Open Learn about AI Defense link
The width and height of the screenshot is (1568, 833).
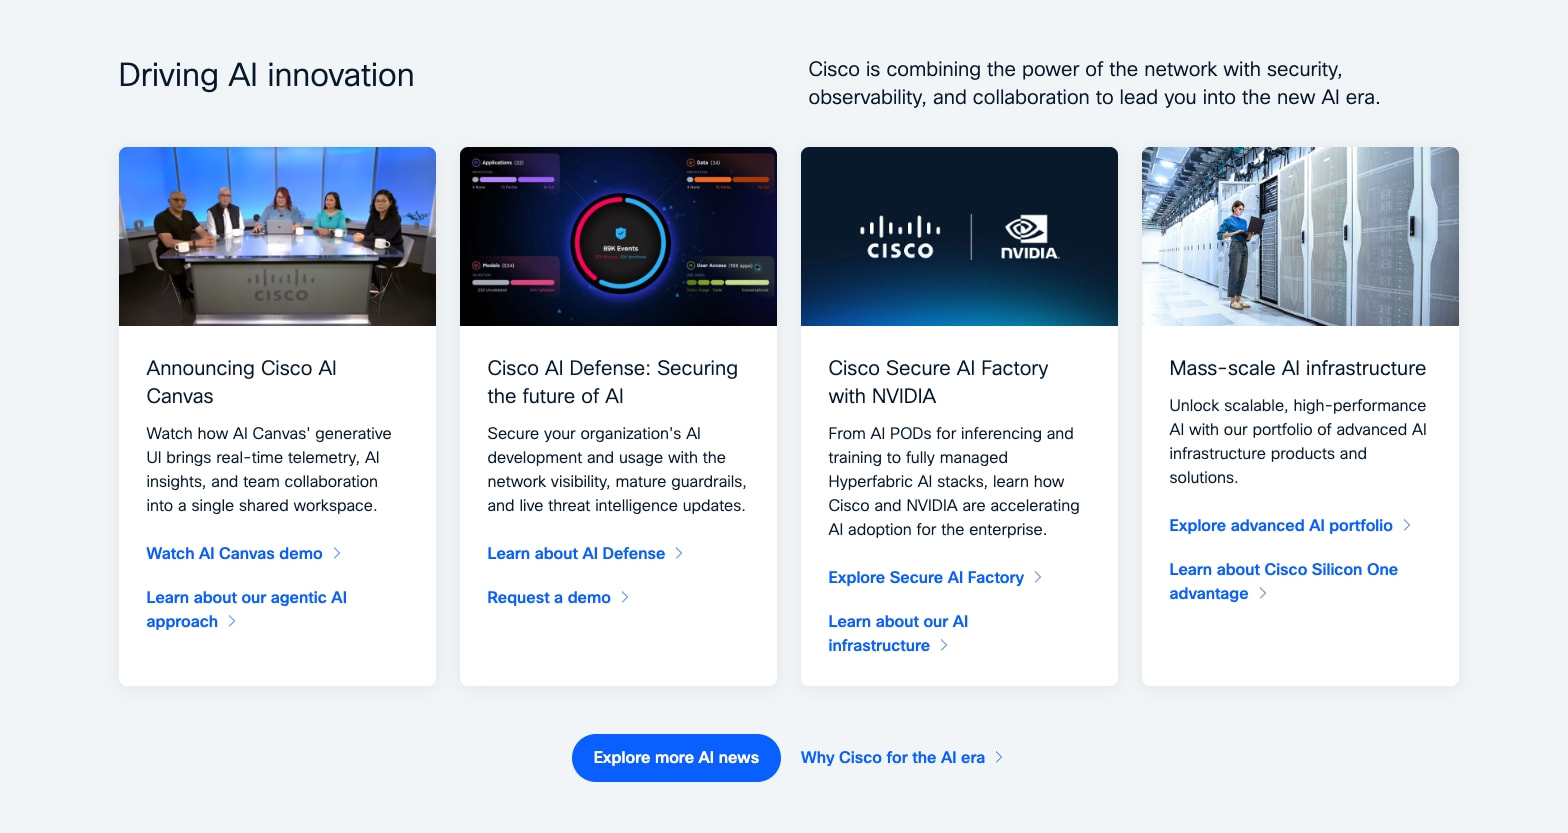click(x=576, y=553)
